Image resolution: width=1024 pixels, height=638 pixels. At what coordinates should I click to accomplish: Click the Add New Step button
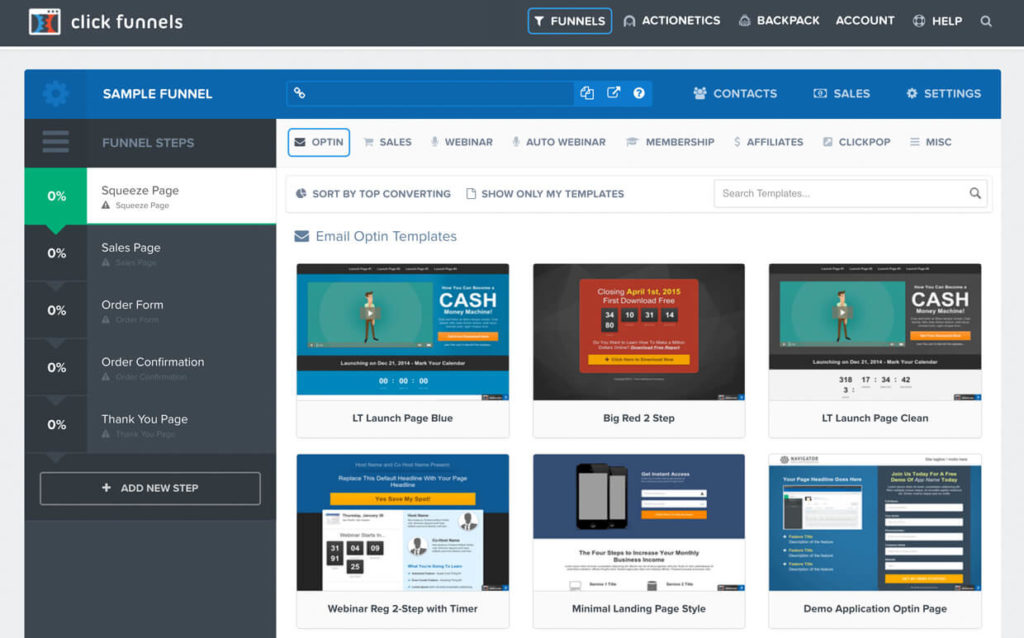tap(150, 488)
